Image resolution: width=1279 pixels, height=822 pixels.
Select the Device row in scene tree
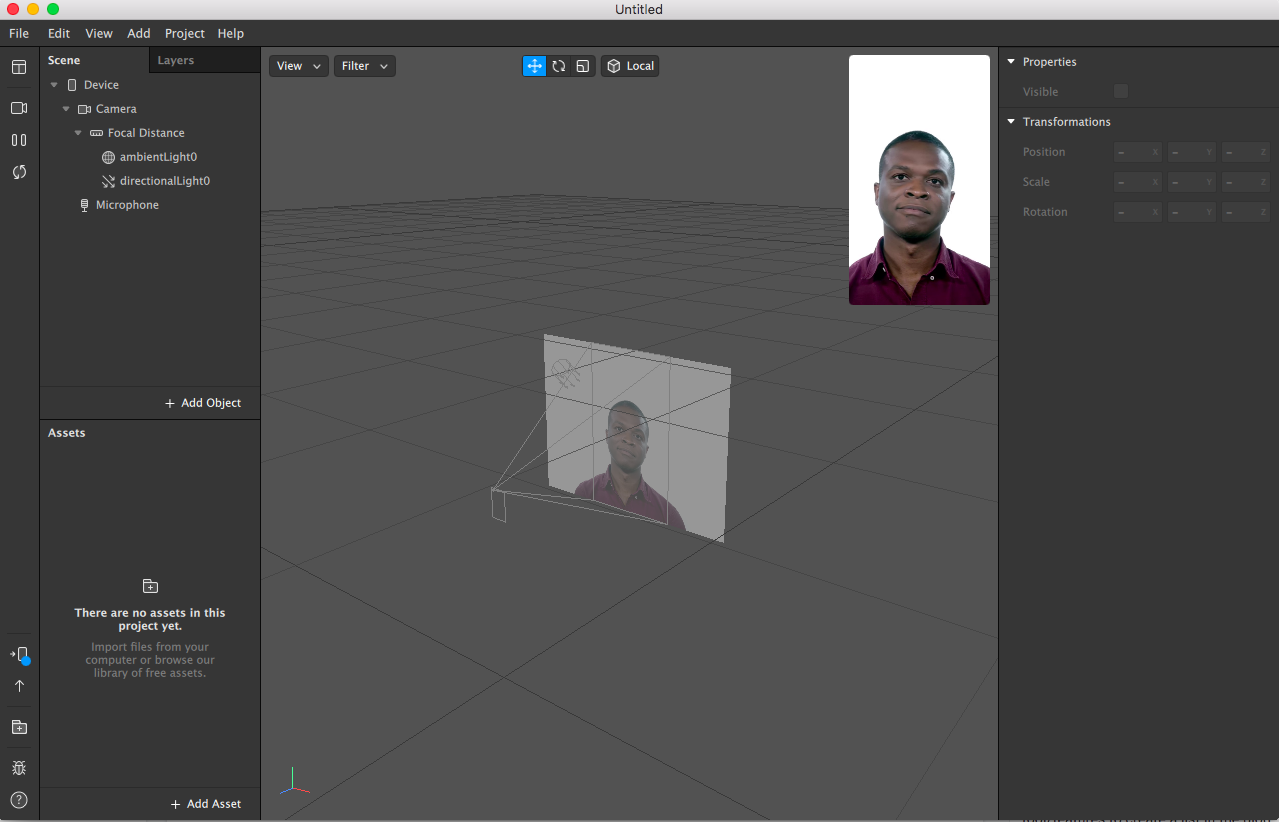[150, 85]
